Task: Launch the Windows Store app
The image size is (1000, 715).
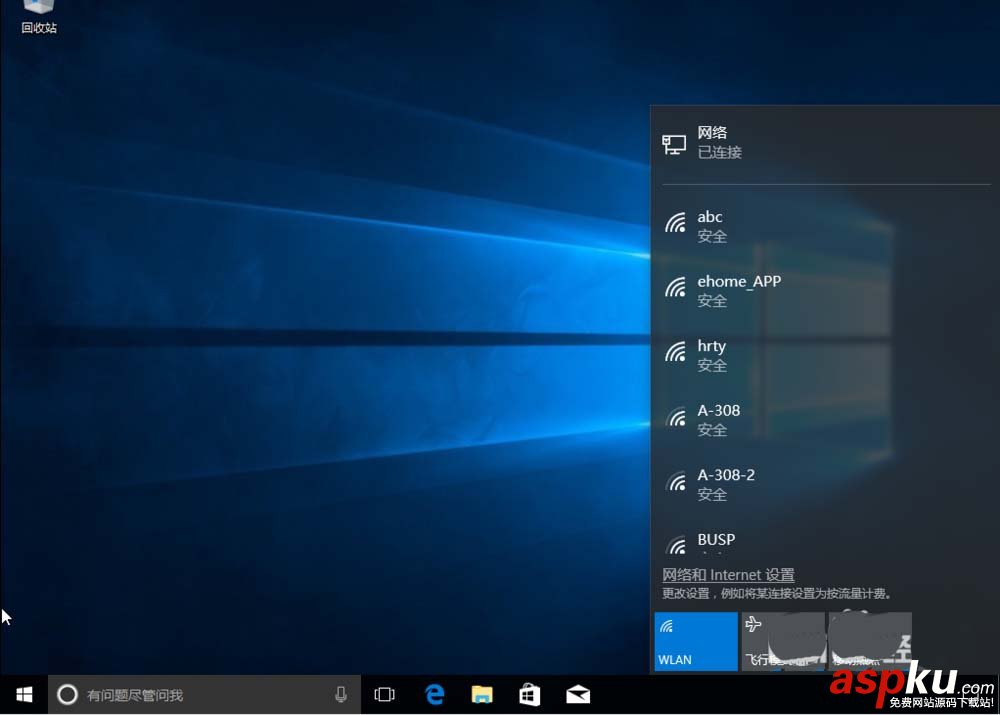Action: tap(529, 694)
